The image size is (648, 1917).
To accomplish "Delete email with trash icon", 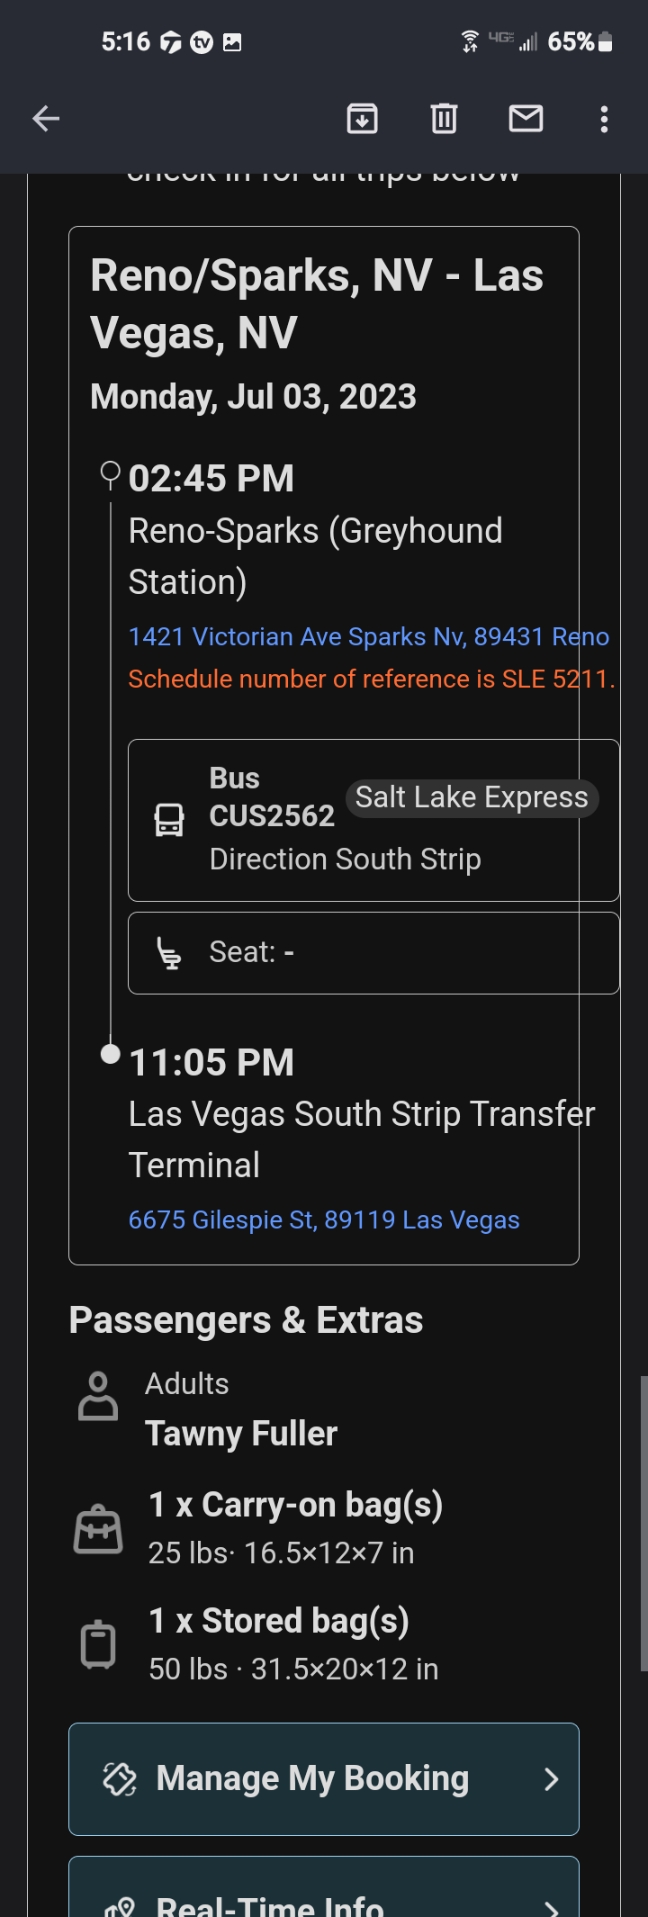I will click(x=444, y=119).
